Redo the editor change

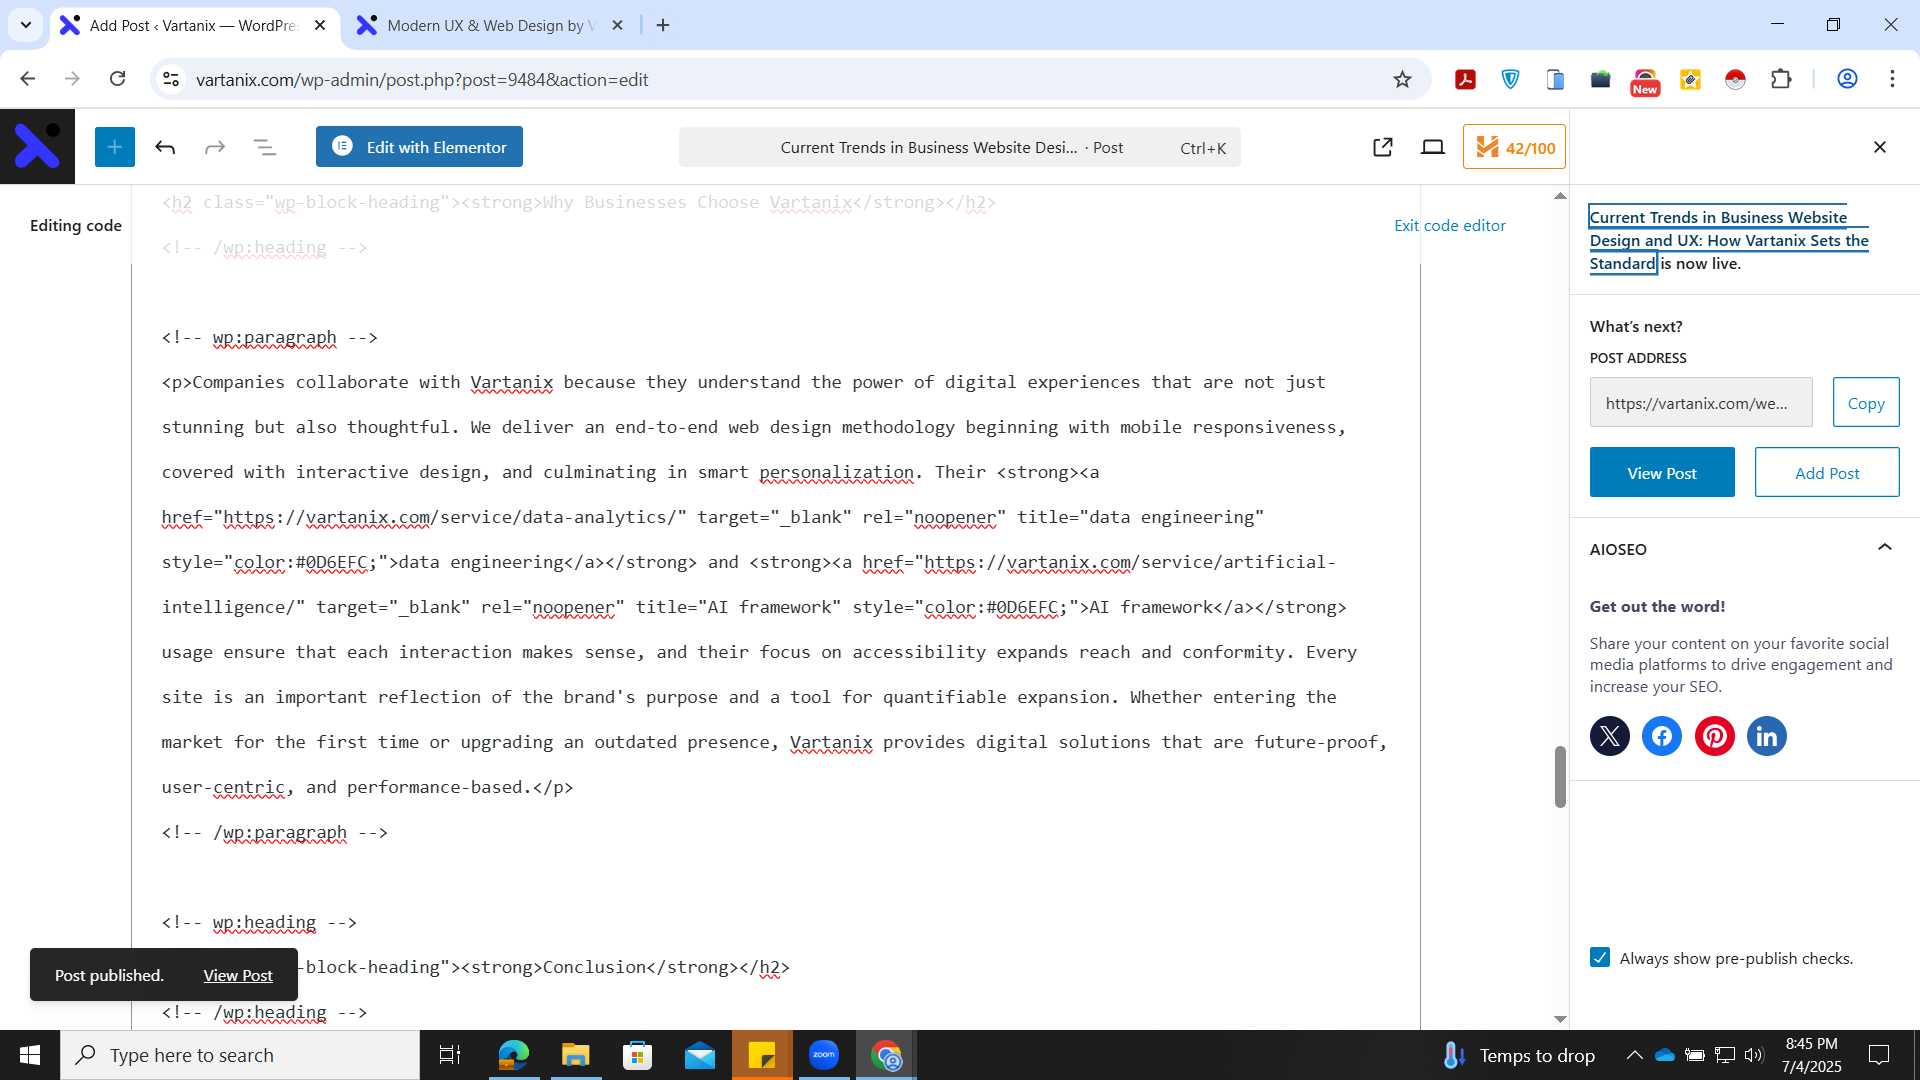pos(214,147)
